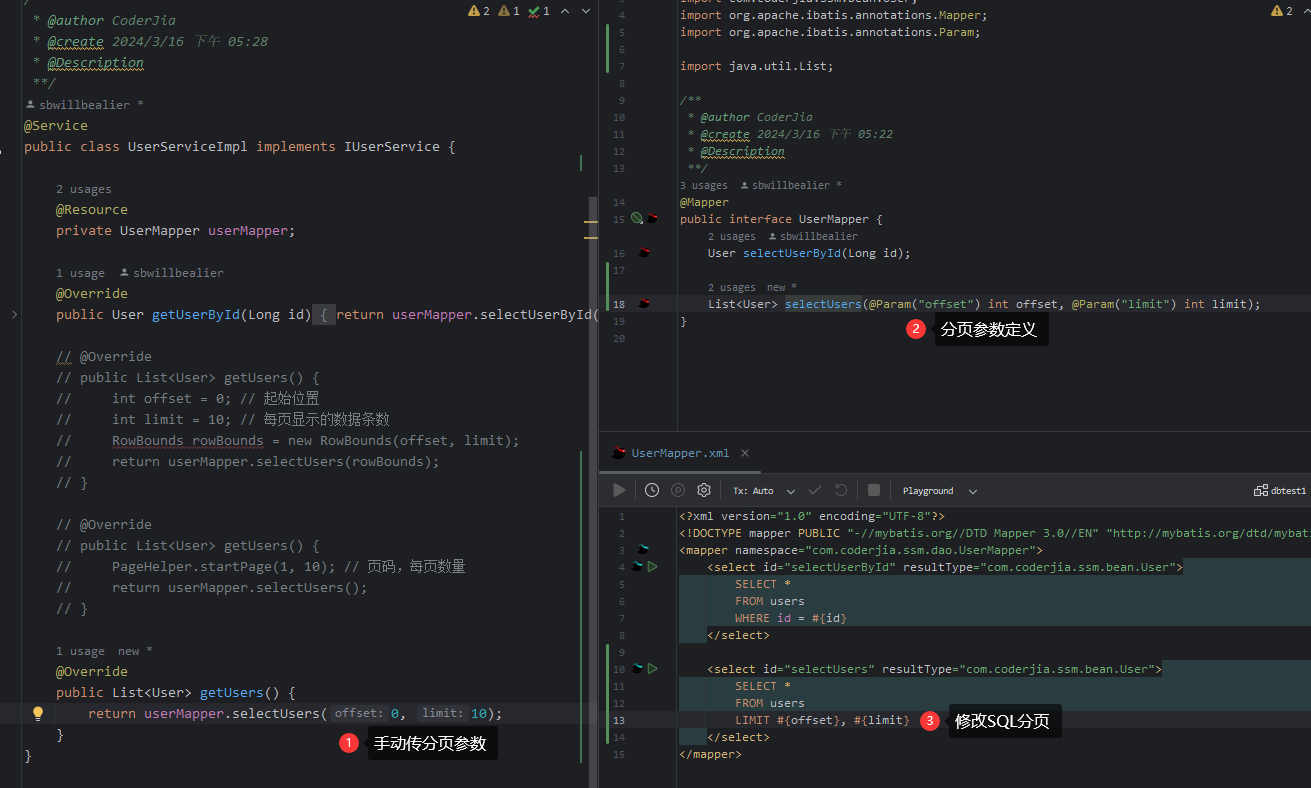
Task: Click the green implementations icon on line 15
Action: click(x=637, y=218)
